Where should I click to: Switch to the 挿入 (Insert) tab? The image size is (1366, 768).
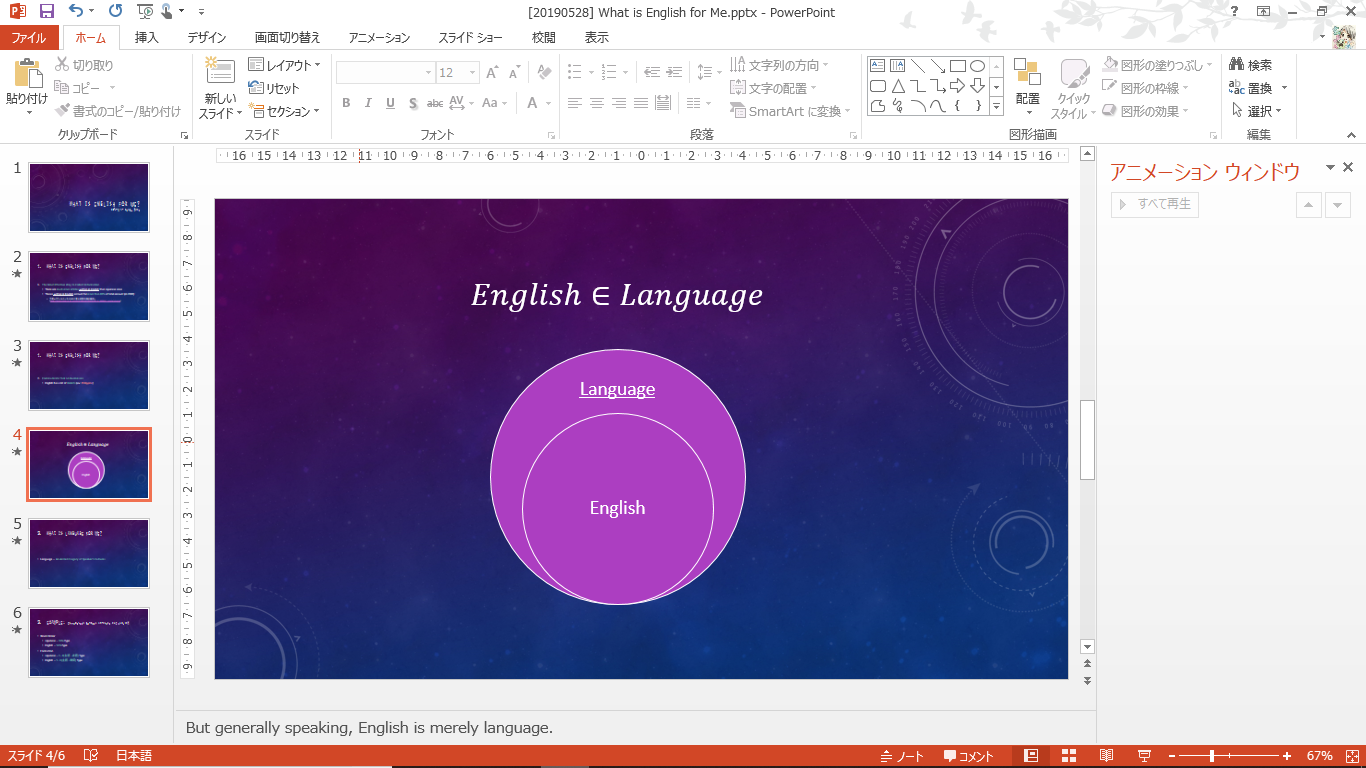pyautogui.click(x=147, y=38)
